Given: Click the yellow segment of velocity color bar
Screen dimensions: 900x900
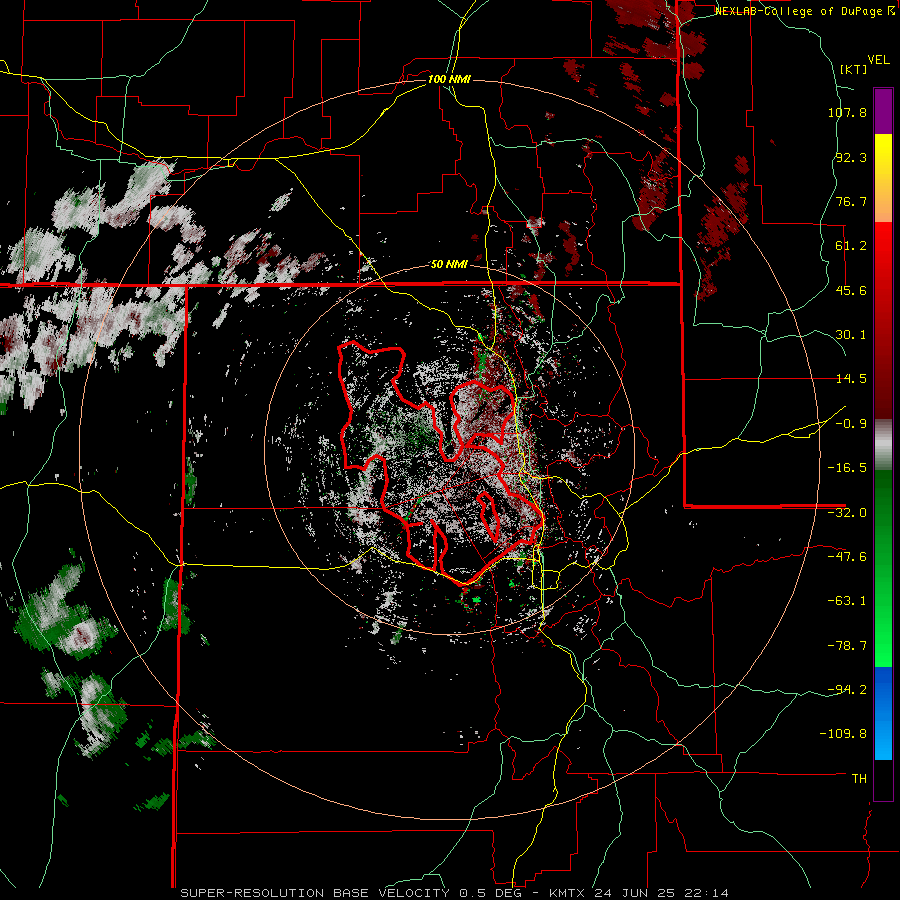Looking at the screenshot, I should [x=883, y=178].
